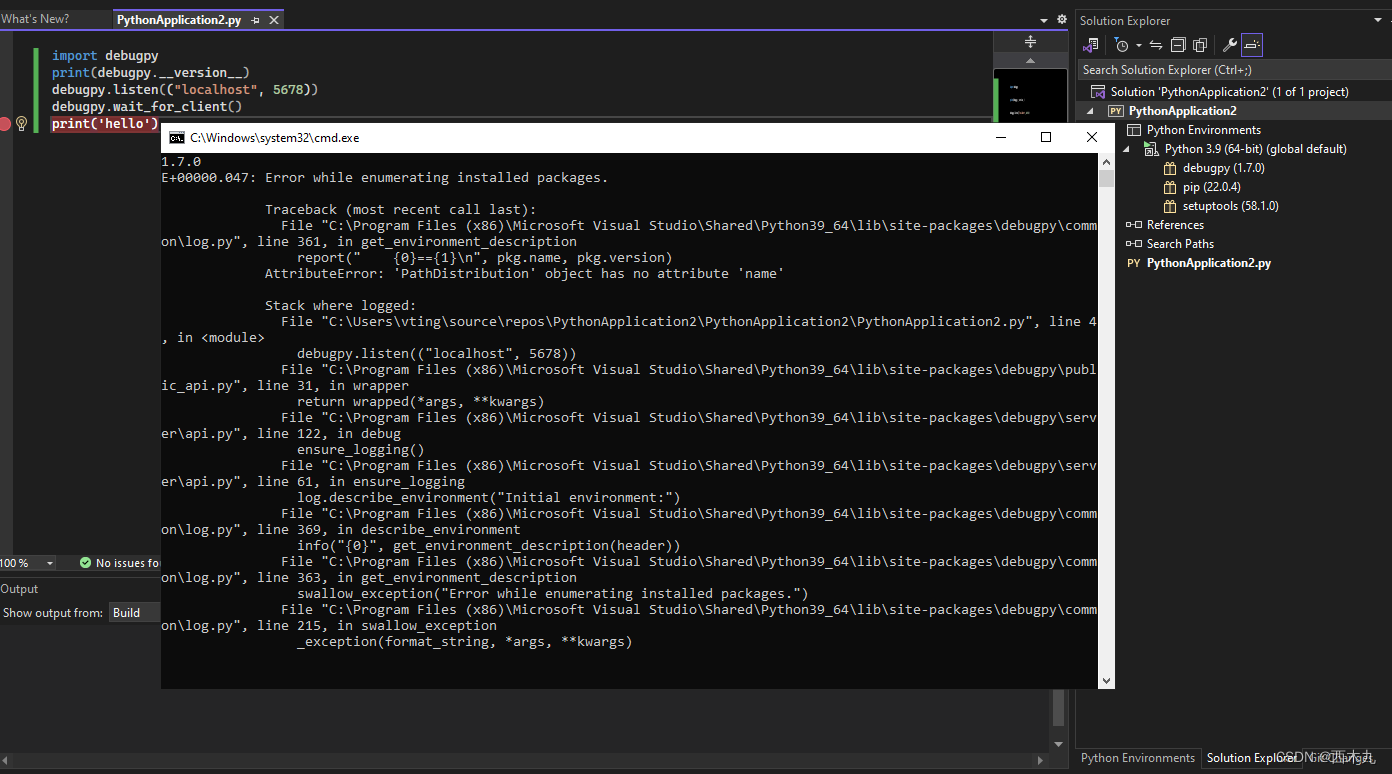The width and height of the screenshot is (1392, 774).
Task: Click the Search Solution Explorer field
Action: pos(1235,70)
